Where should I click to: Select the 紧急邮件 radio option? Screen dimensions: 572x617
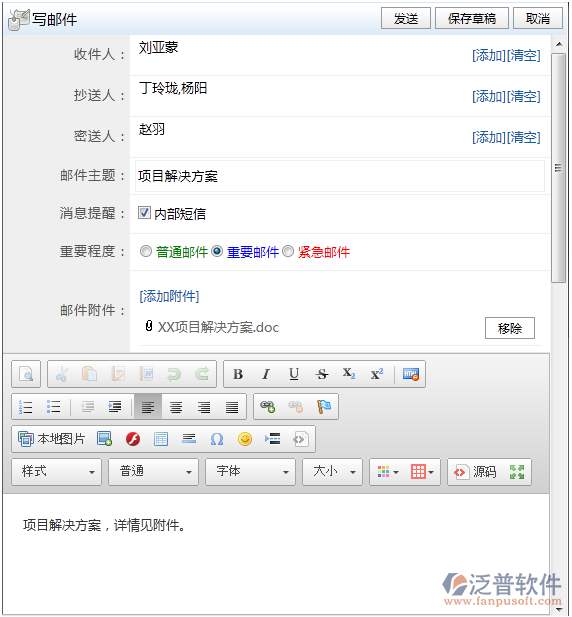coord(288,251)
